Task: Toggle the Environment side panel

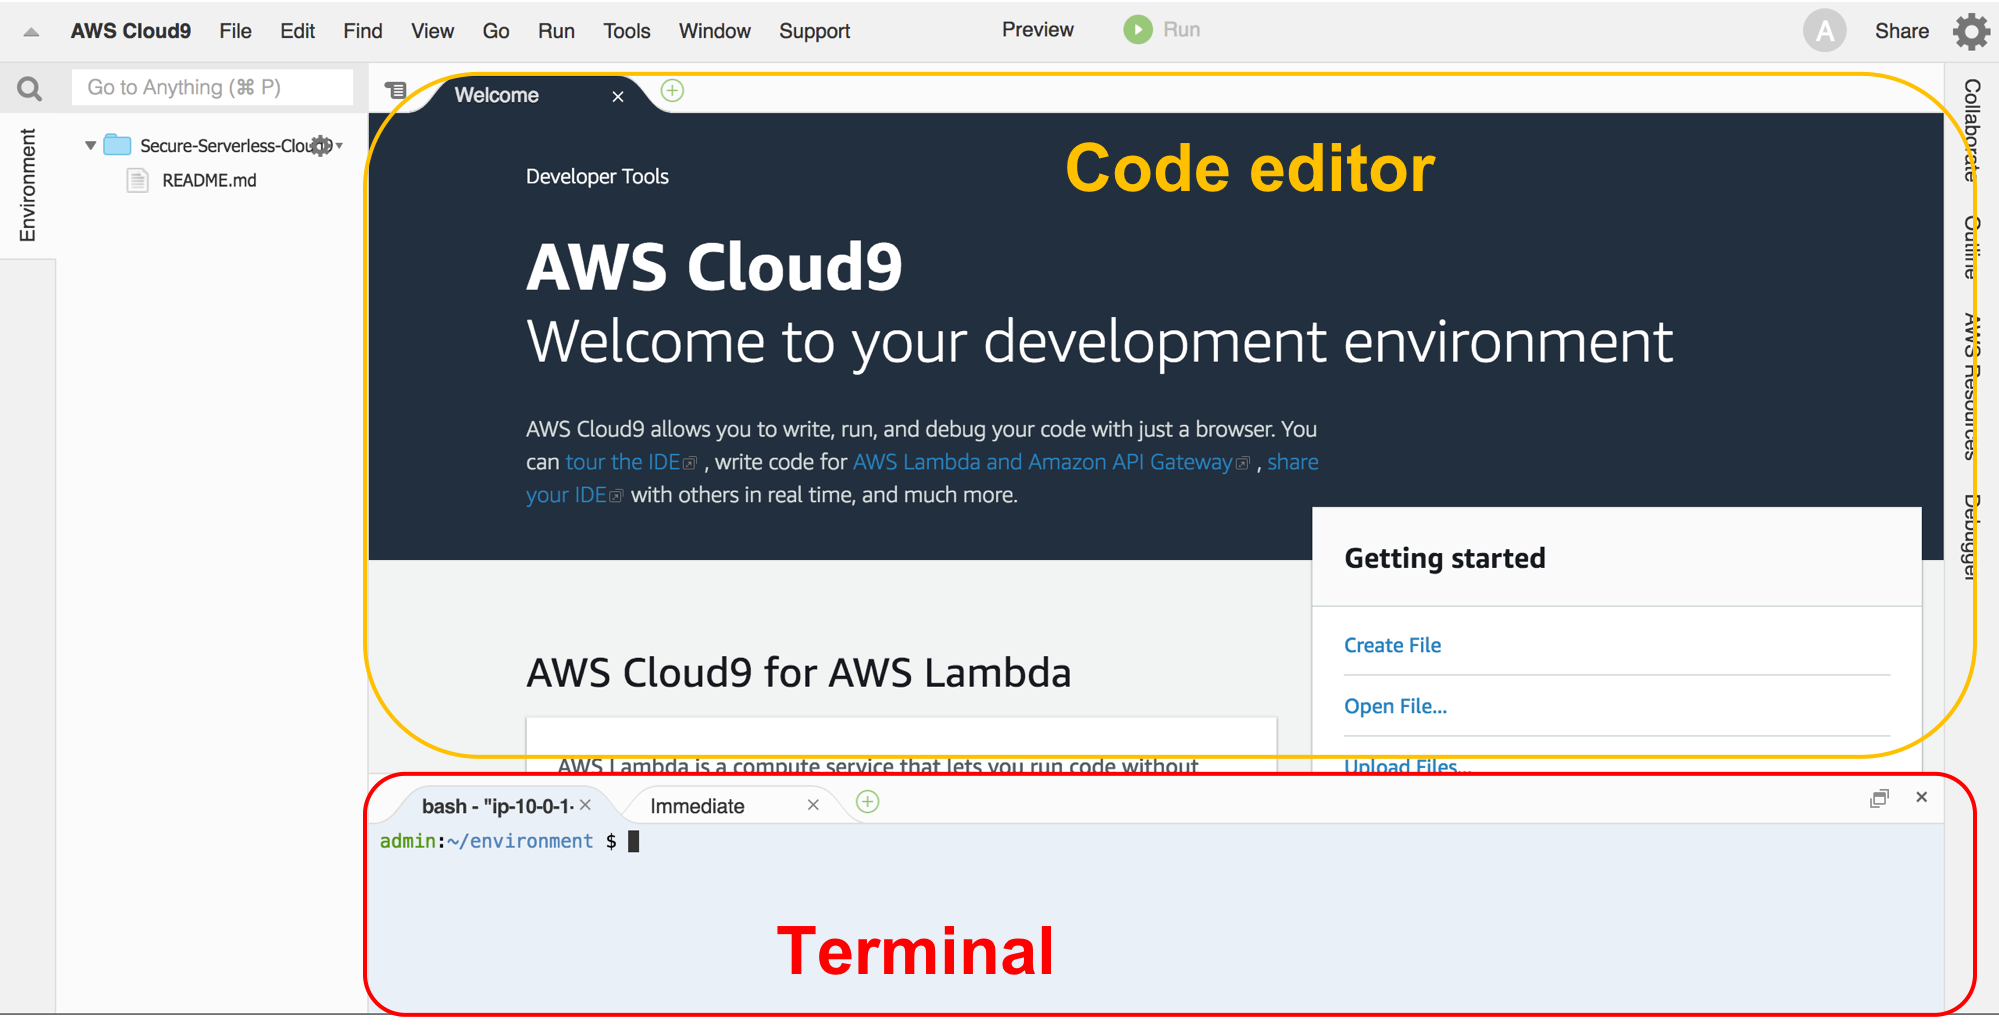Action: pos(27,186)
